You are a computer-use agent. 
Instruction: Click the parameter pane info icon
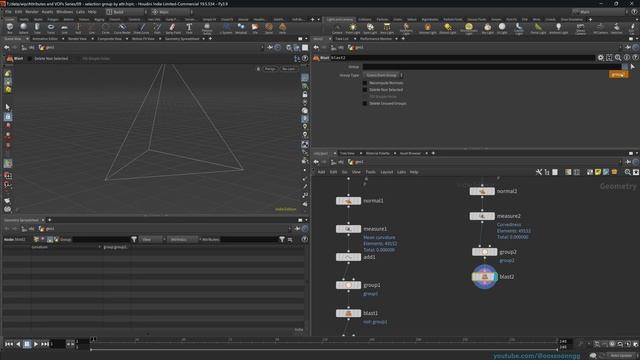627,58
